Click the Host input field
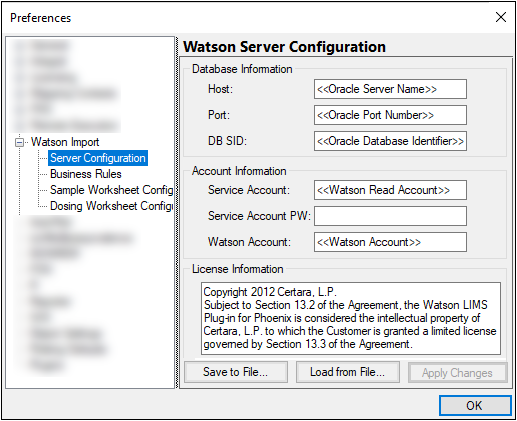Image resolution: width=517 pixels, height=421 pixels. (390, 89)
